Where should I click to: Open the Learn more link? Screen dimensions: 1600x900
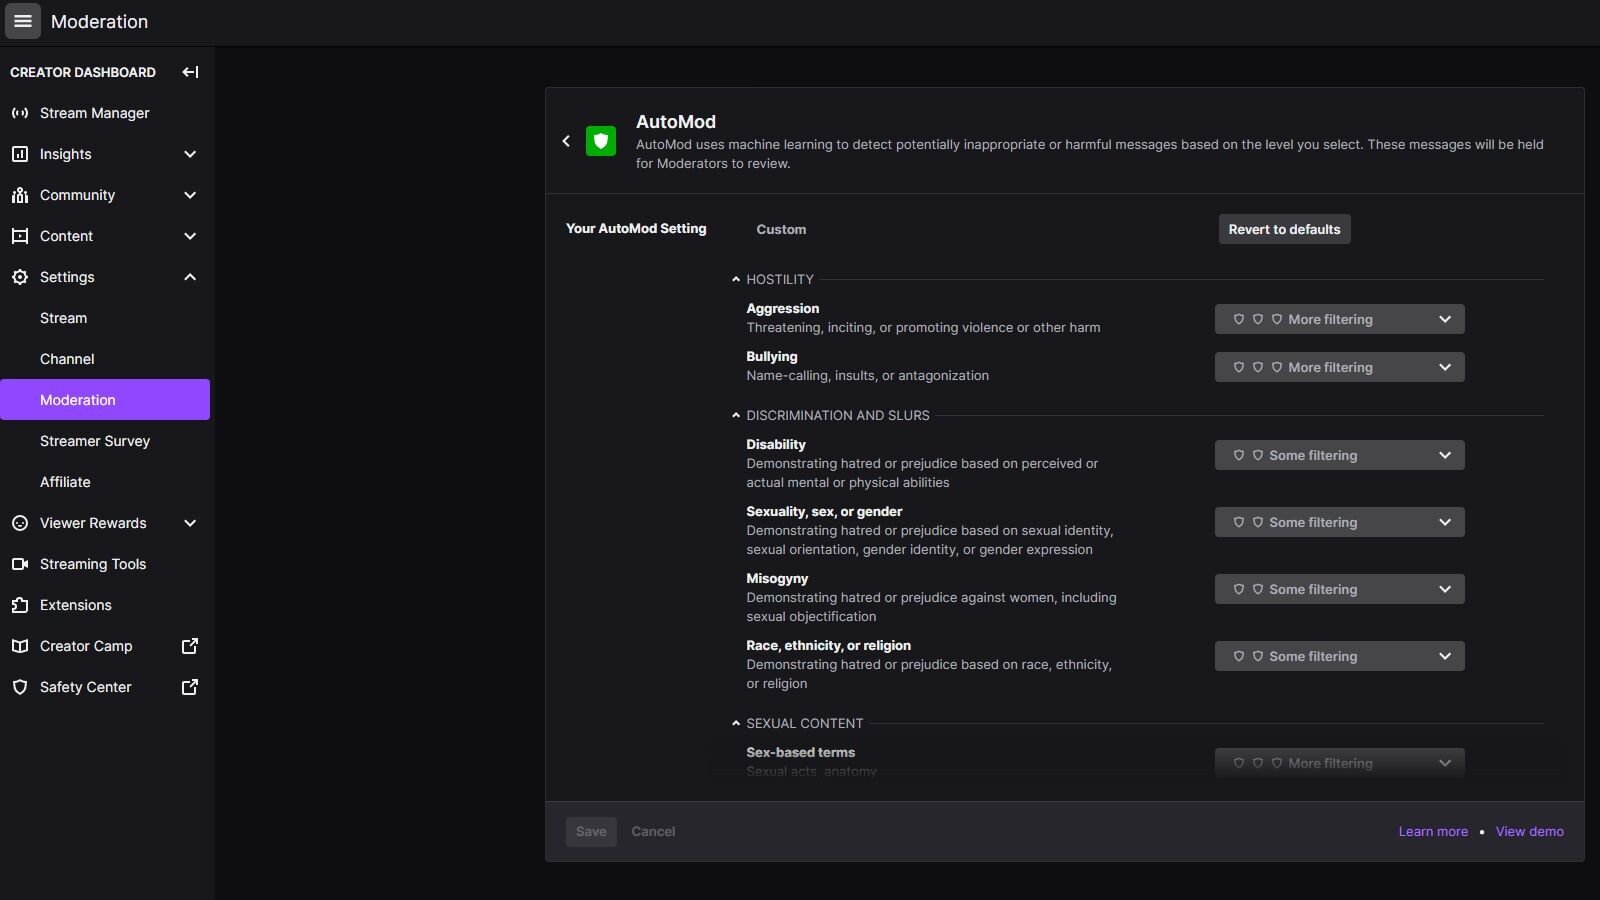pyautogui.click(x=1433, y=831)
